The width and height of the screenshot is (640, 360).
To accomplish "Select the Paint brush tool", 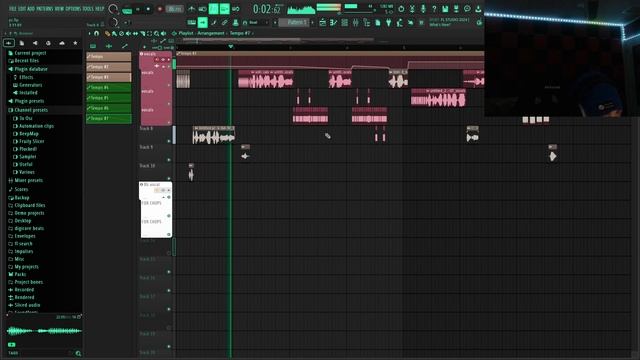I will (x=114, y=33).
